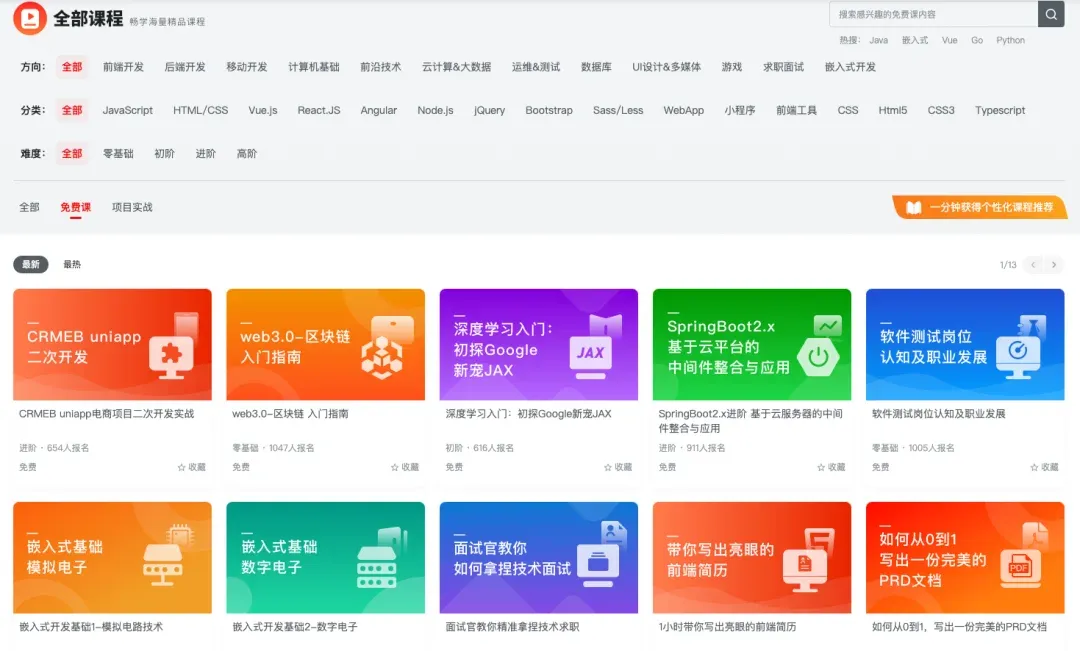The height and width of the screenshot is (651, 1080).
Task: Click hot search term Go
Action: pos(977,41)
